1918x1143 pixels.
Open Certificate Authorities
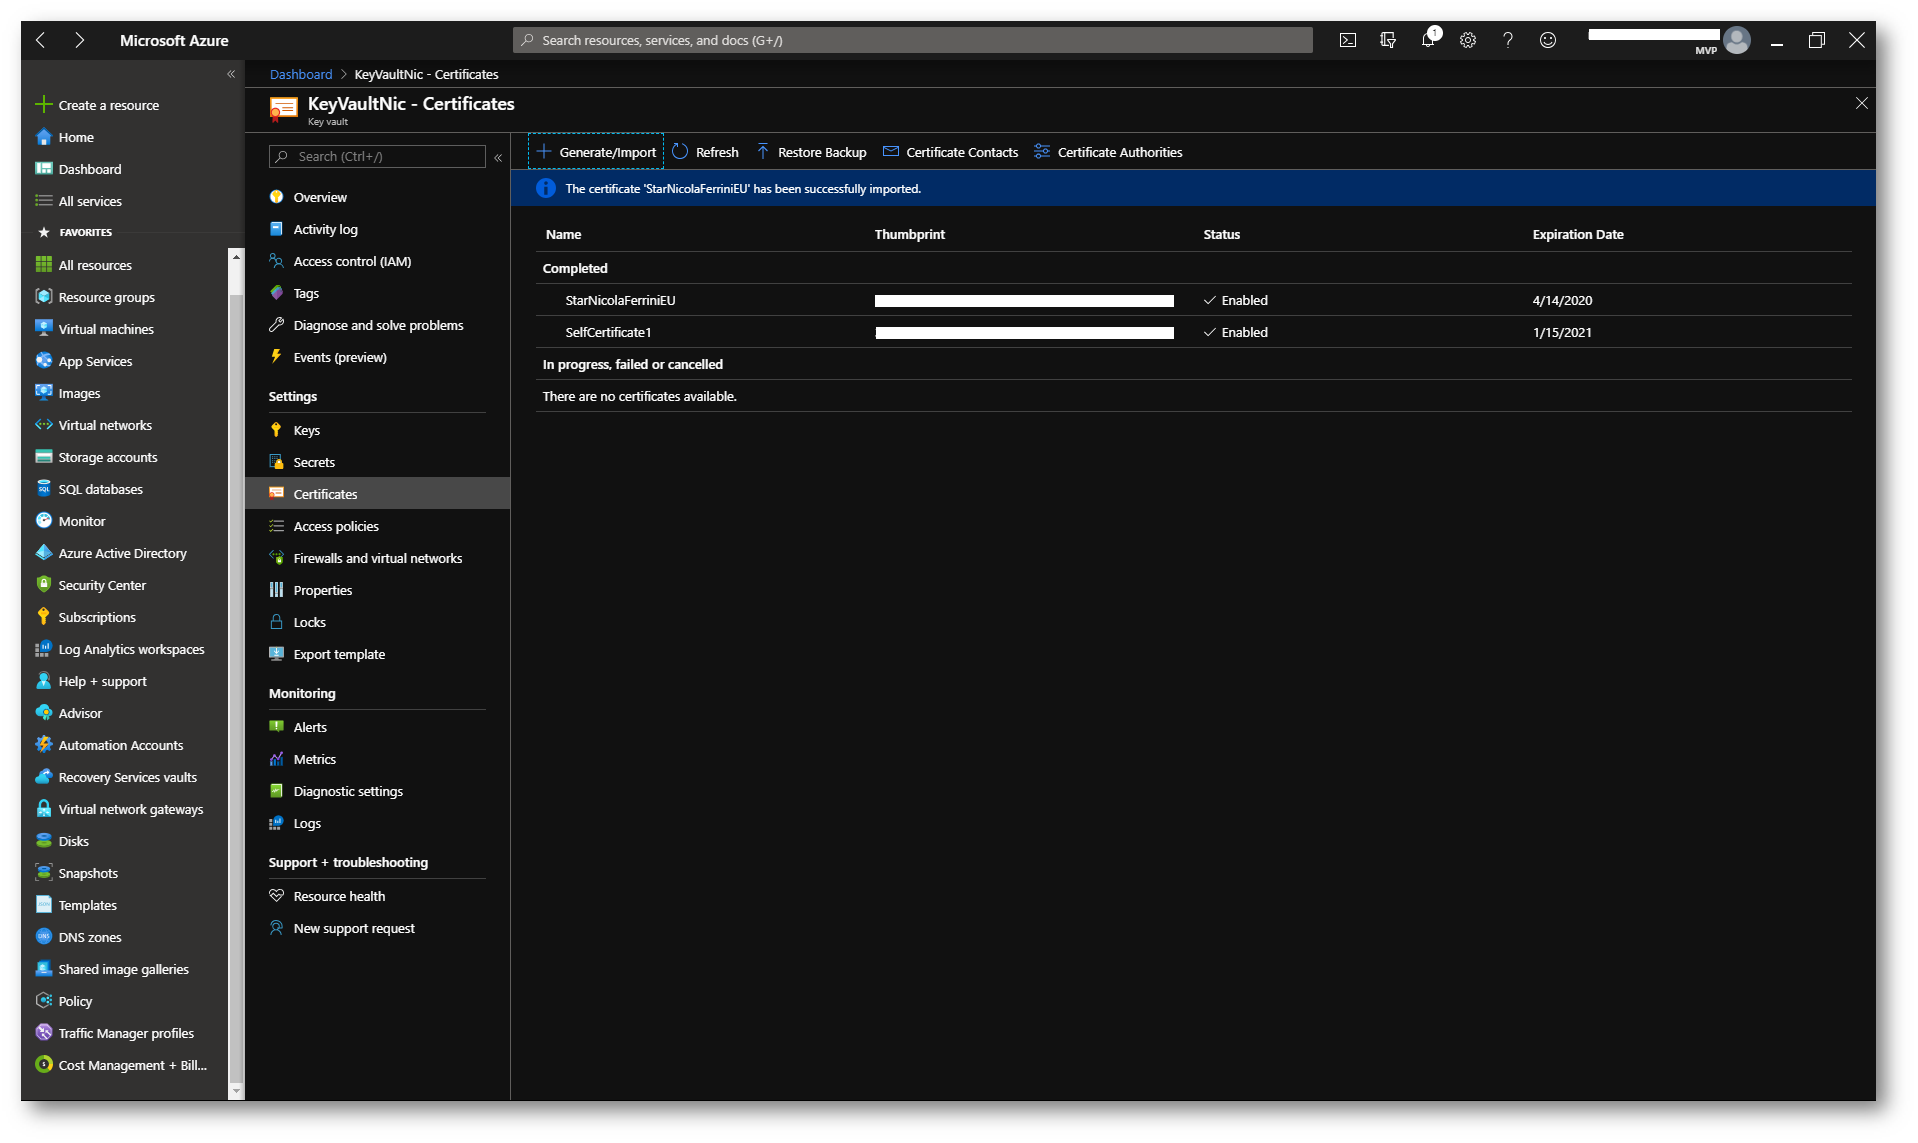coord(1108,152)
